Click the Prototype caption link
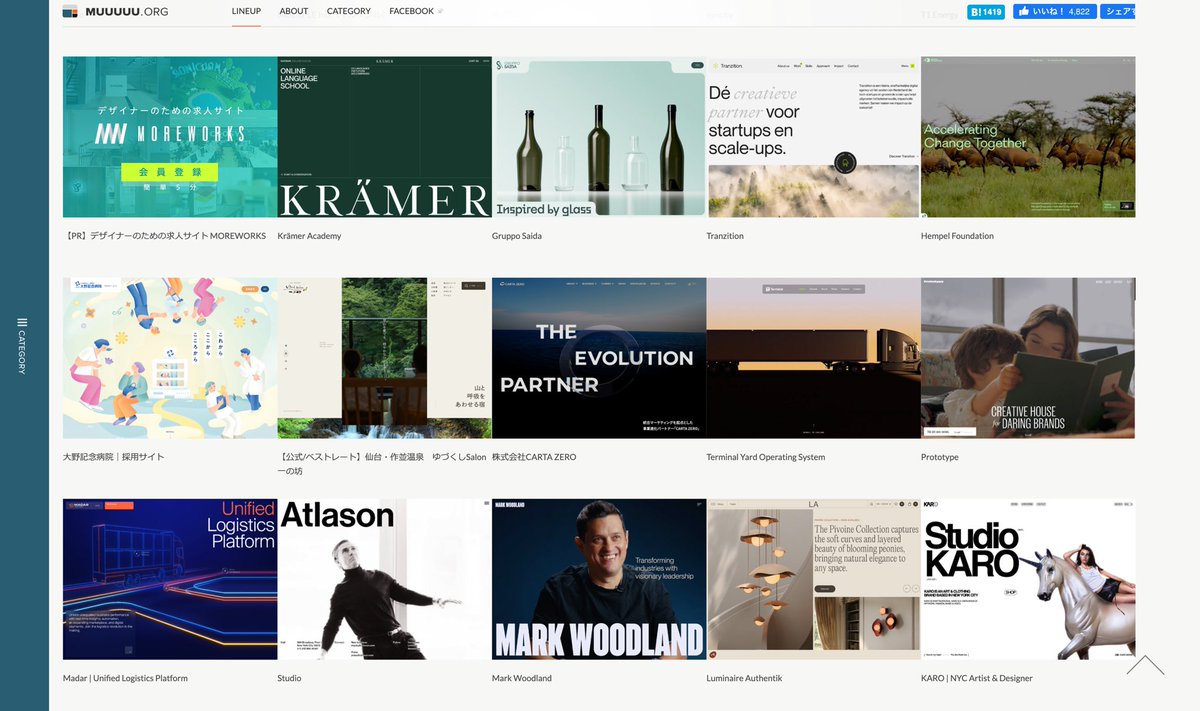 click(940, 457)
